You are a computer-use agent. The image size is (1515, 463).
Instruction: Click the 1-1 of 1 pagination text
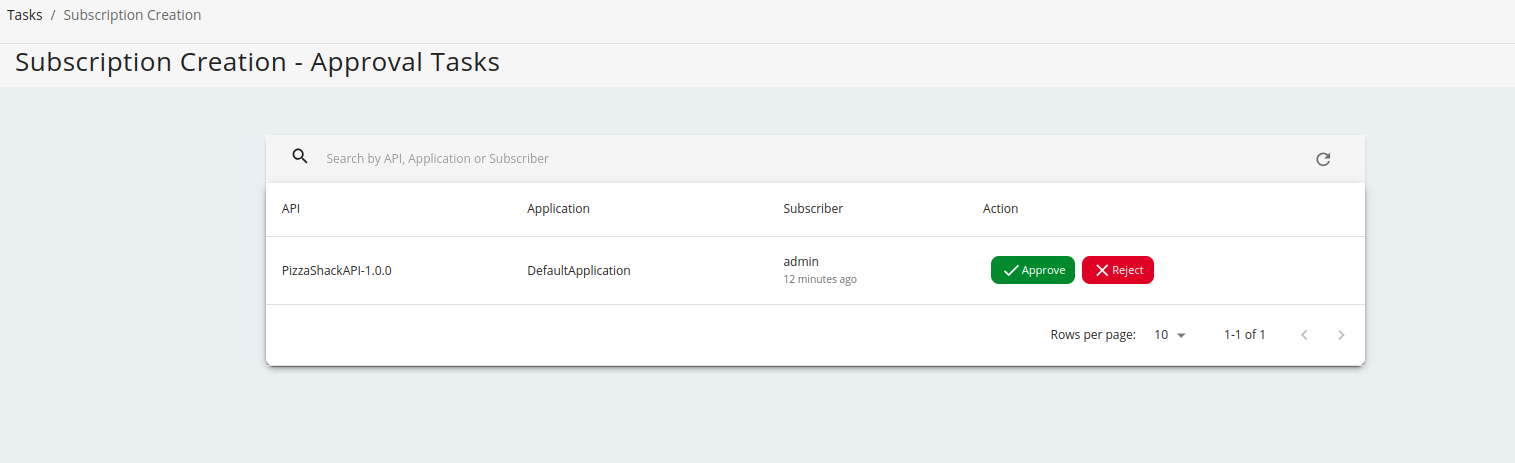point(1245,335)
